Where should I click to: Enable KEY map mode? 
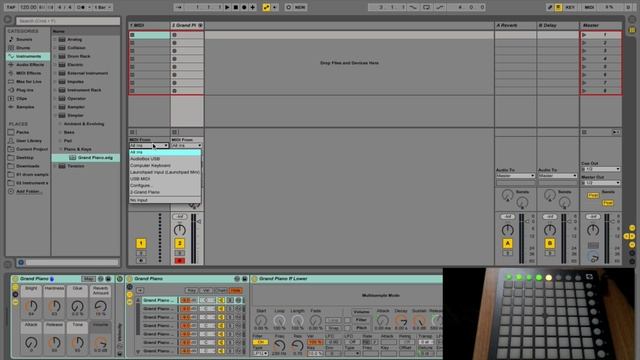pos(570,7)
